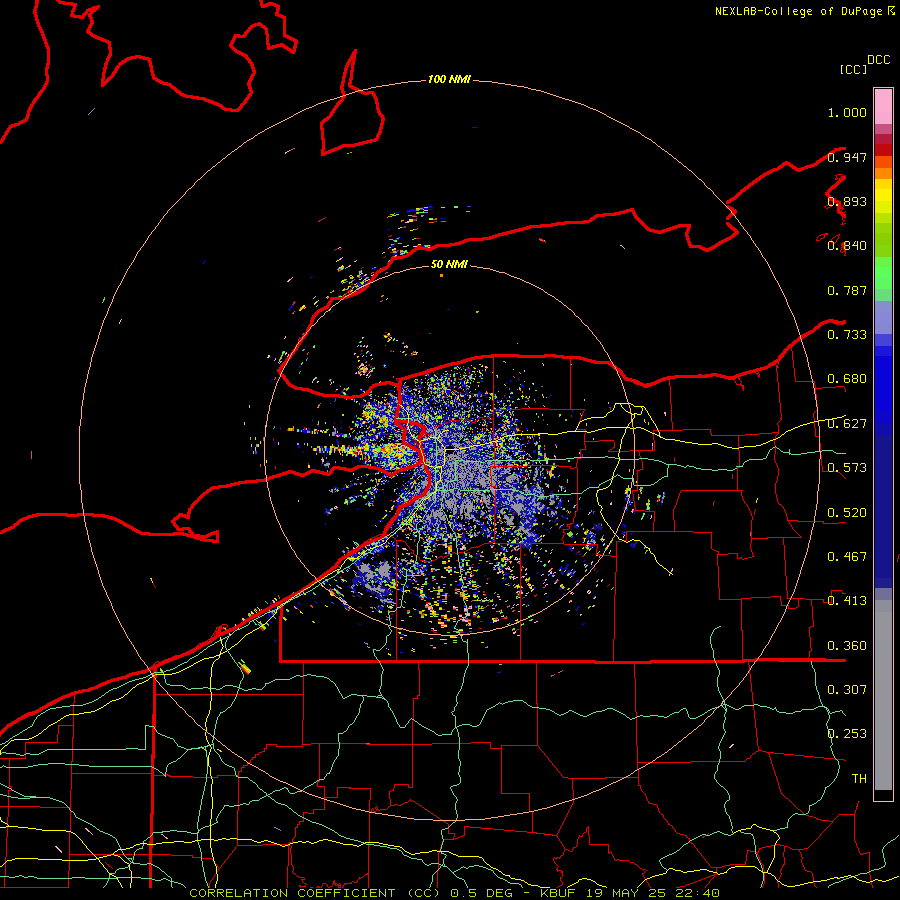
Task: Click the 0.680 legend value
Action: tap(847, 379)
